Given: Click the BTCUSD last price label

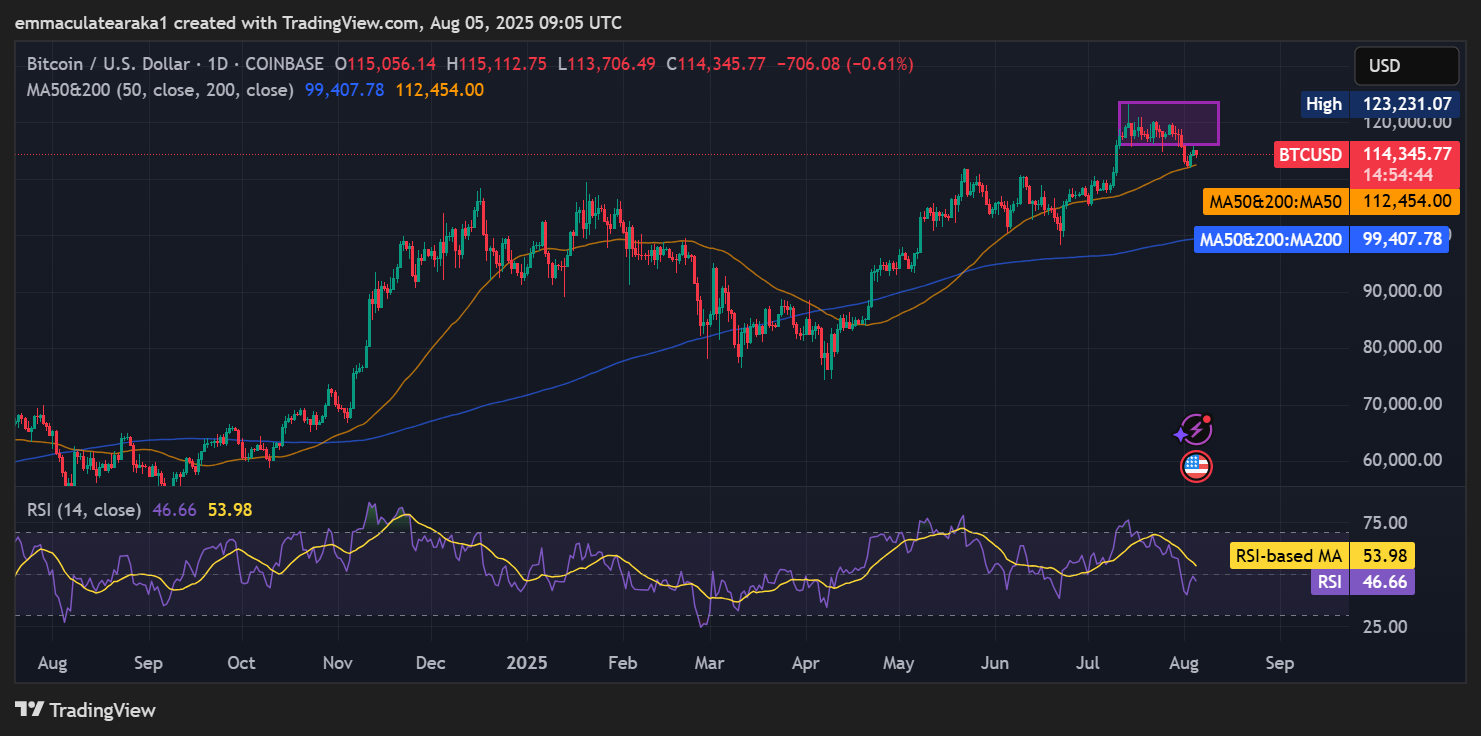Looking at the screenshot, I should [x=1367, y=155].
